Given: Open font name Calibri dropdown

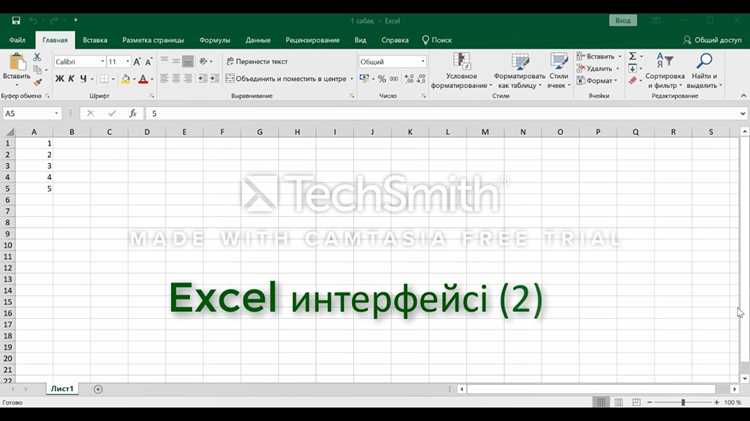Looking at the screenshot, I should [x=102, y=62].
